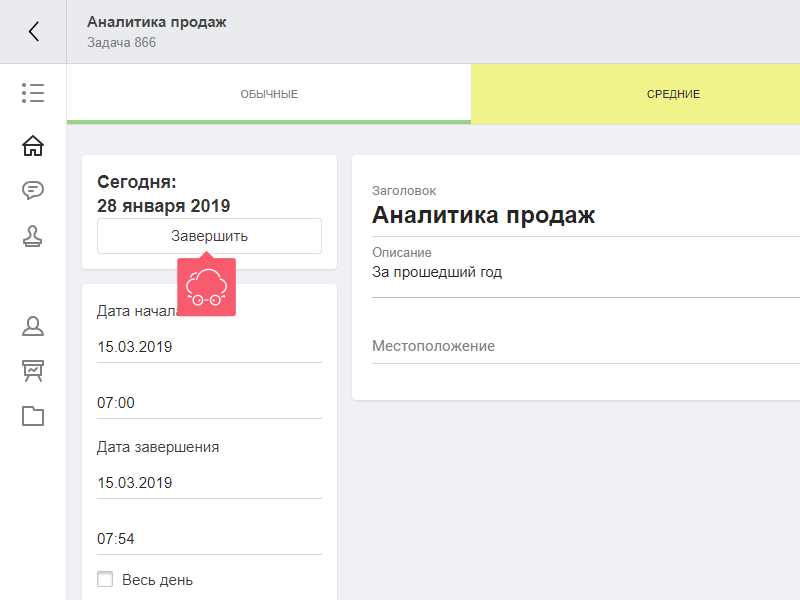Switch to the СРЕДНИЕ tab
The height and width of the screenshot is (600, 800).
635,94
